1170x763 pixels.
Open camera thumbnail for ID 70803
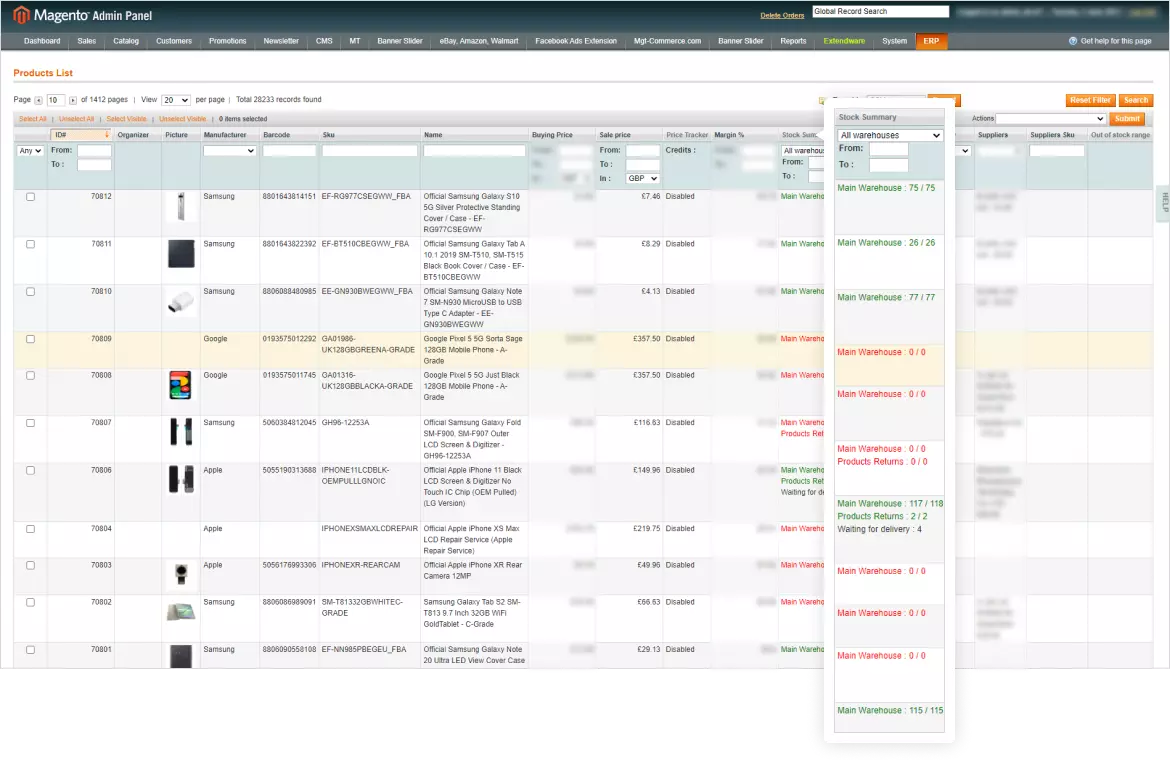click(x=181, y=574)
